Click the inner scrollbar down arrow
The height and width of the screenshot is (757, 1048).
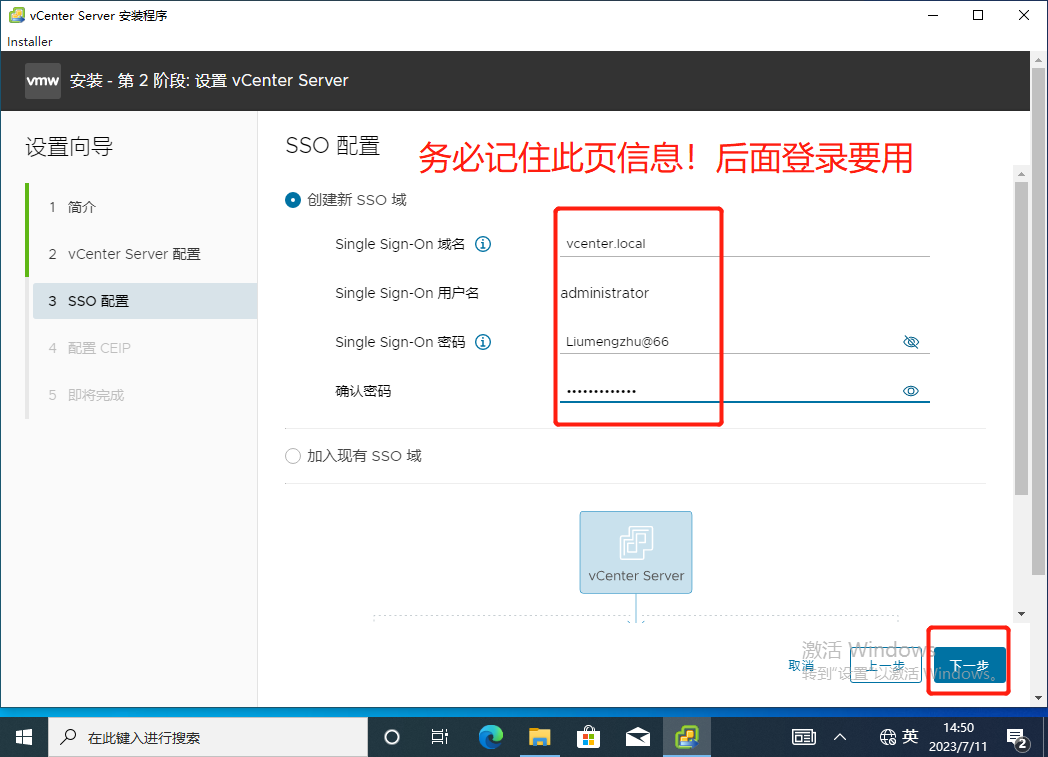[1021, 613]
